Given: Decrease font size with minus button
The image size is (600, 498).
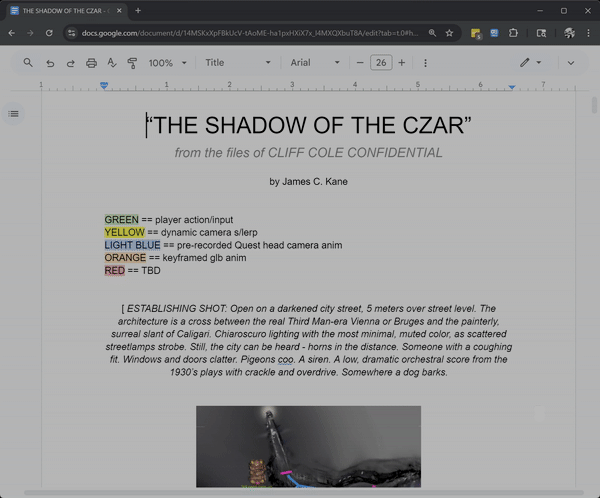Looking at the screenshot, I should [360, 63].
